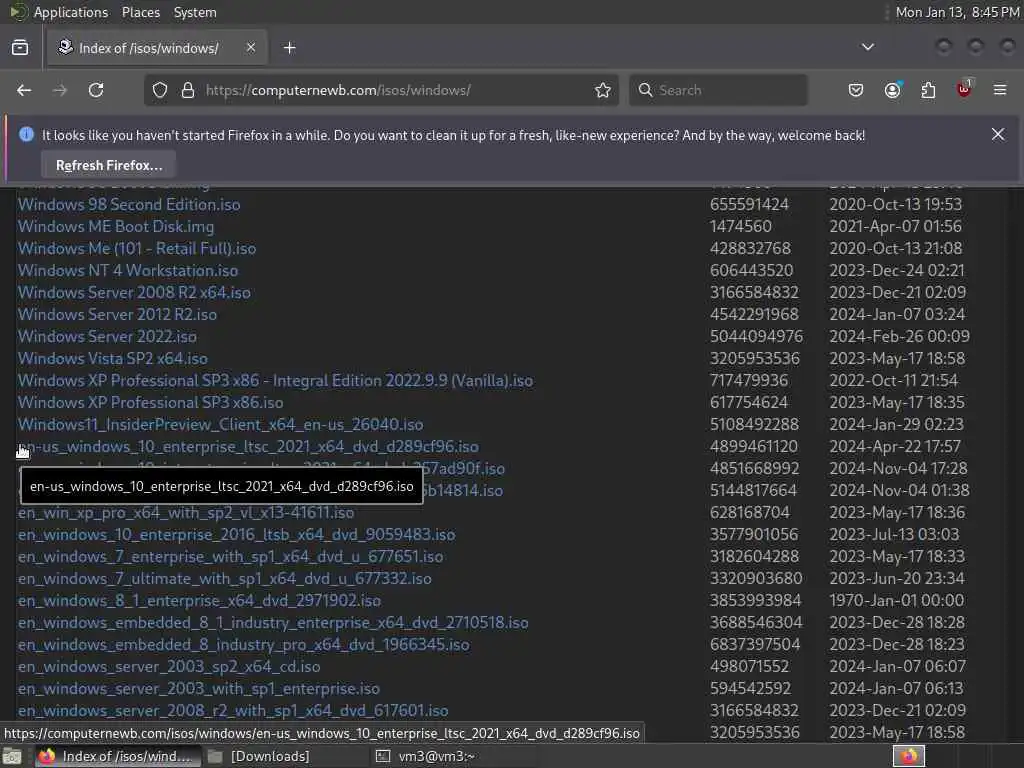Viewport: 1024px width, 768px height.
Task: Open the Applications menu
Action: [71, 12]
